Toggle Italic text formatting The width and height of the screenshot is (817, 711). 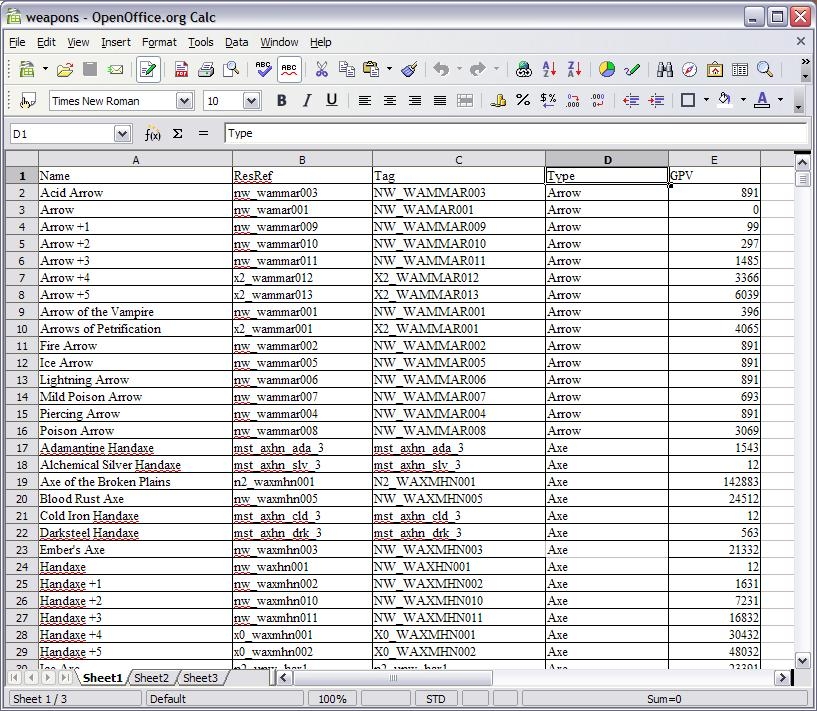click(307, 100)
